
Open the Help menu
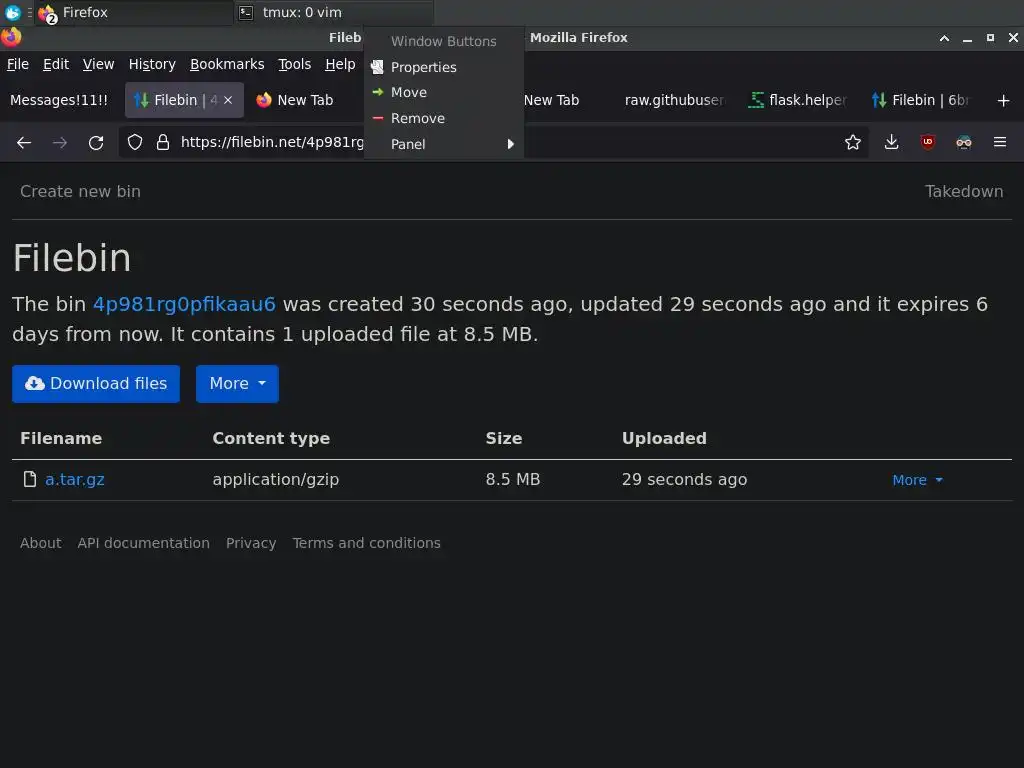coord(340,64)
